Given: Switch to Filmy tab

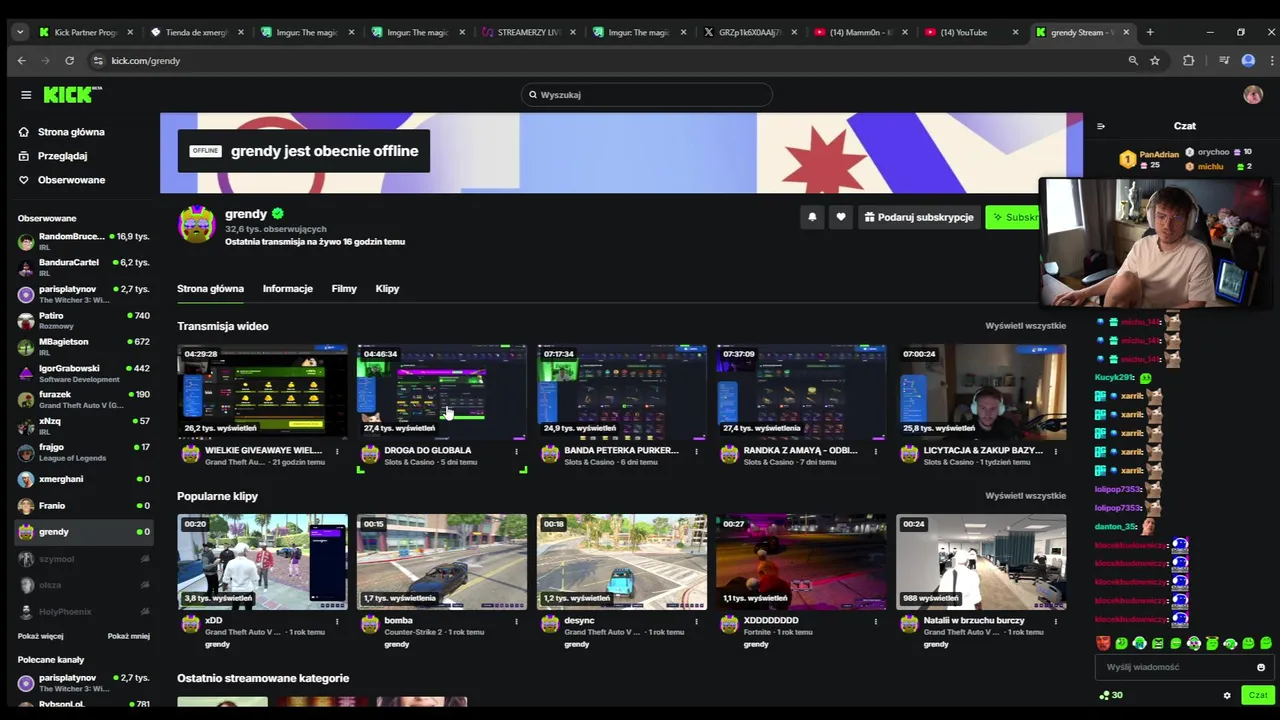Looking at the screenshot, I should pos(344,289).
